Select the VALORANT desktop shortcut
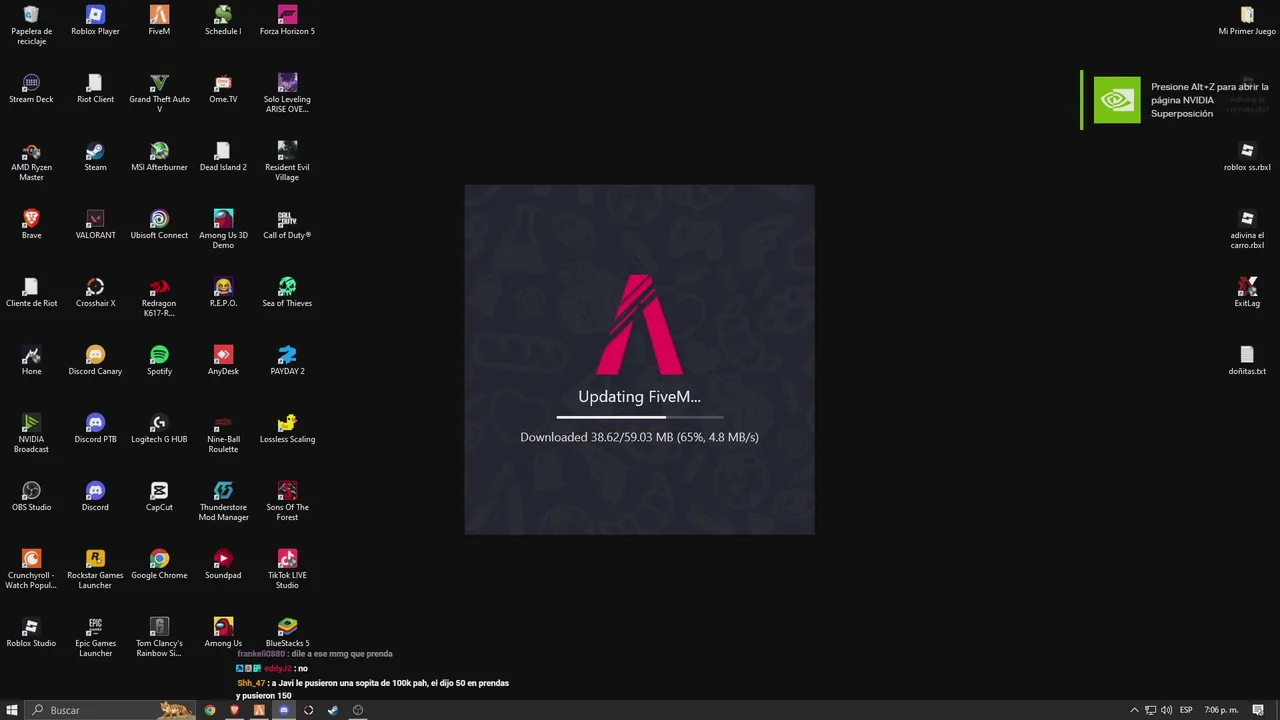Screen dimensions: 1280x720 click(95, 224)
